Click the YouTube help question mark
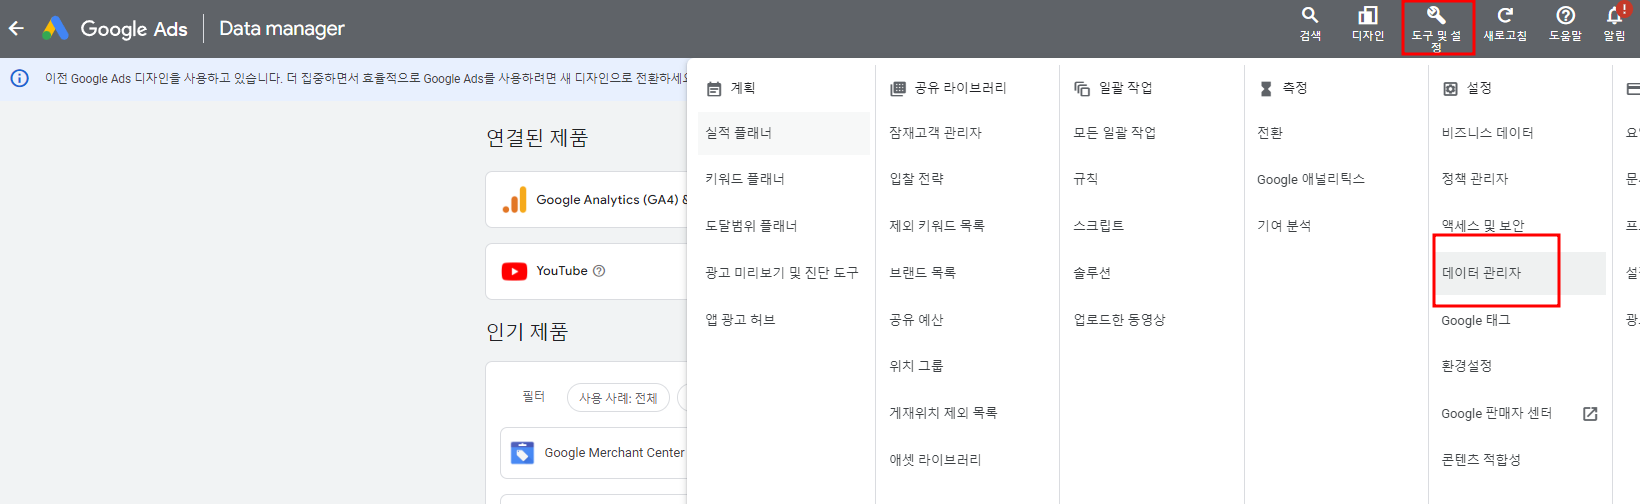Viewport: 1640px width, 504px height. coord(599,271)
